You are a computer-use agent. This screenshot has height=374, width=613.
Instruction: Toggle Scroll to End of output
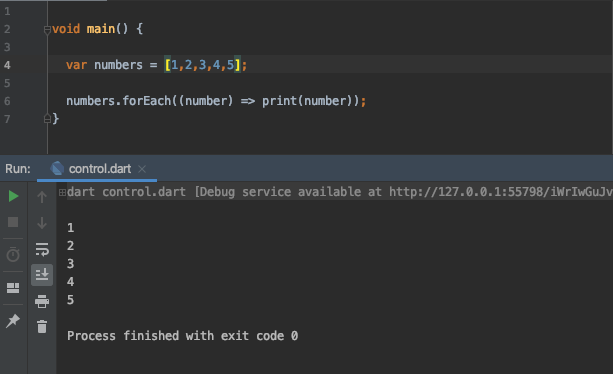click(x=42, y=275)
